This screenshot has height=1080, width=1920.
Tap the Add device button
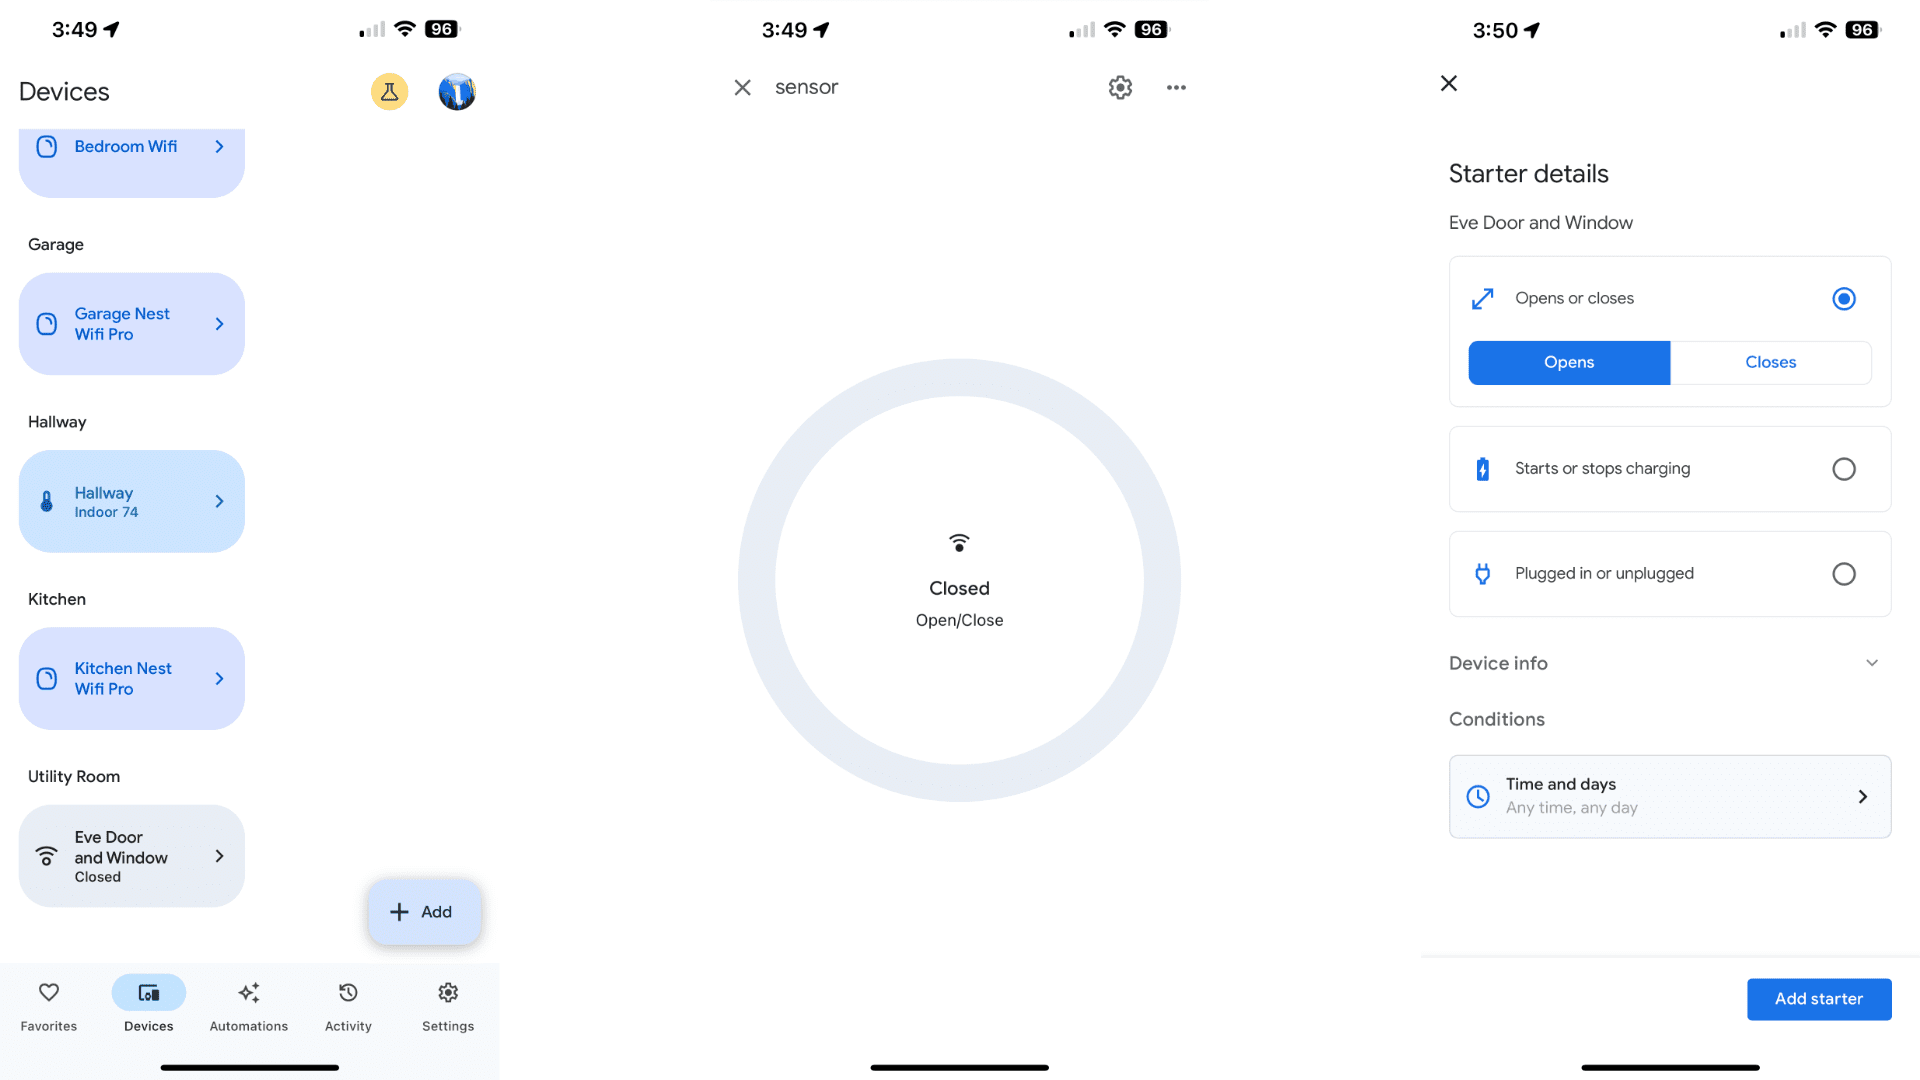(419, 911)
